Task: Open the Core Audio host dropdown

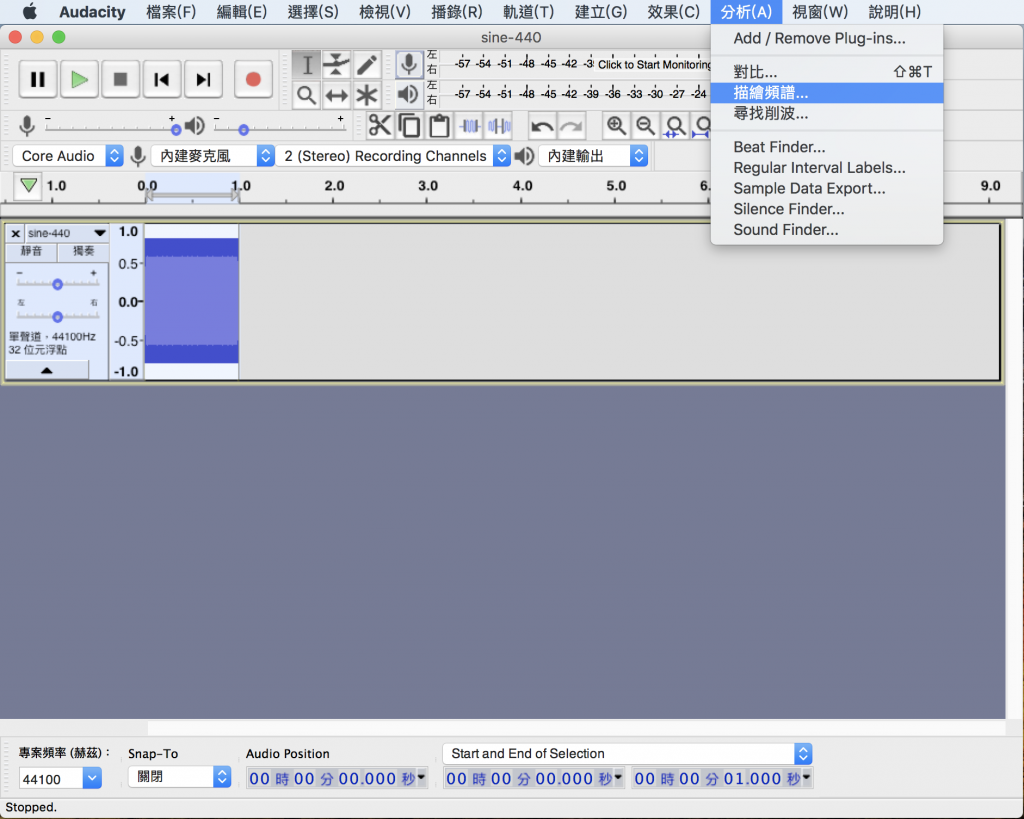Action: coord(68,156)
